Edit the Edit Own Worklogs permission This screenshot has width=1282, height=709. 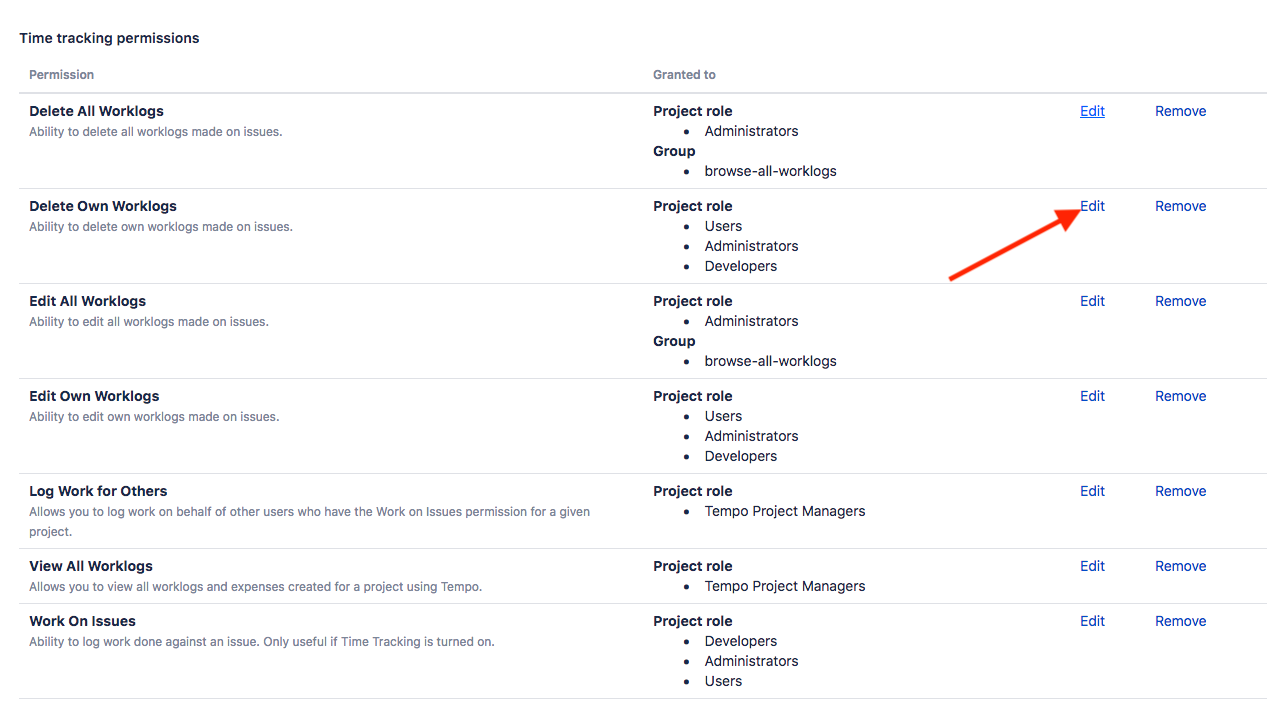(x=1092, y=396)
